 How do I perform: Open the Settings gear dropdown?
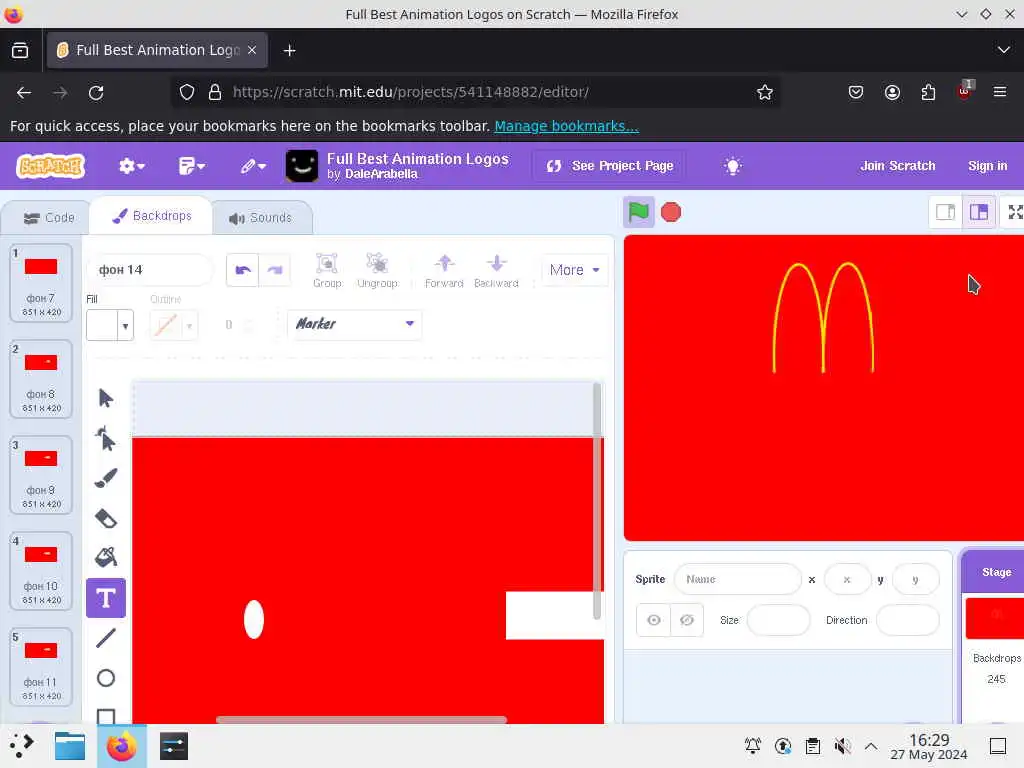[131, 166]
